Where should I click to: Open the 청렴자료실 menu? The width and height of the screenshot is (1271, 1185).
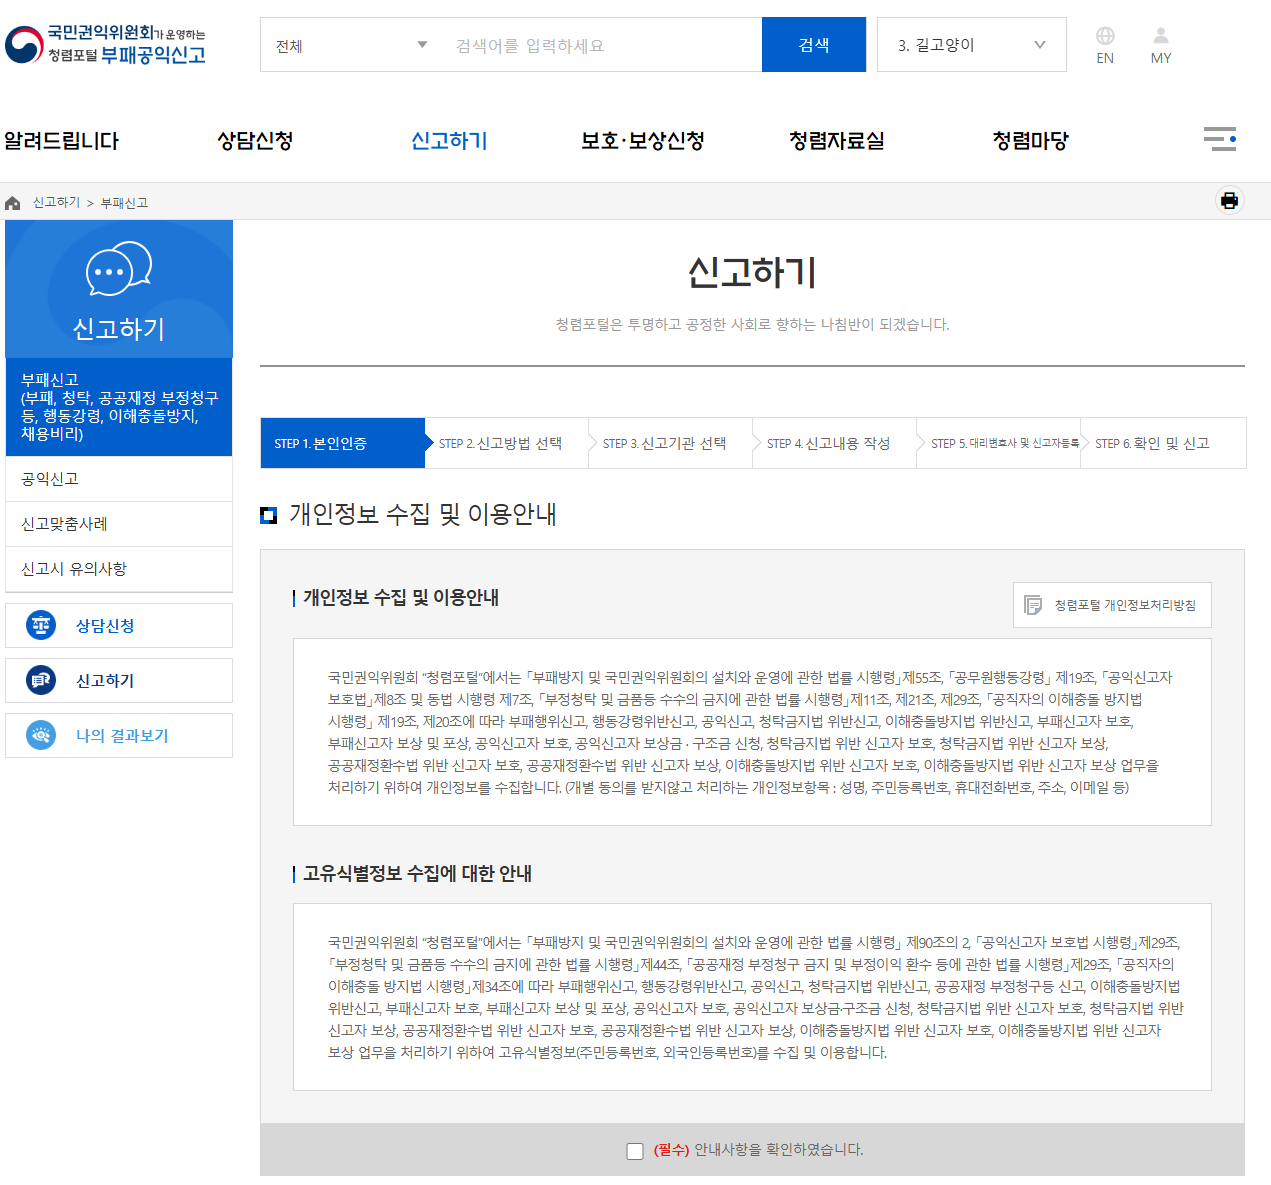835,140
